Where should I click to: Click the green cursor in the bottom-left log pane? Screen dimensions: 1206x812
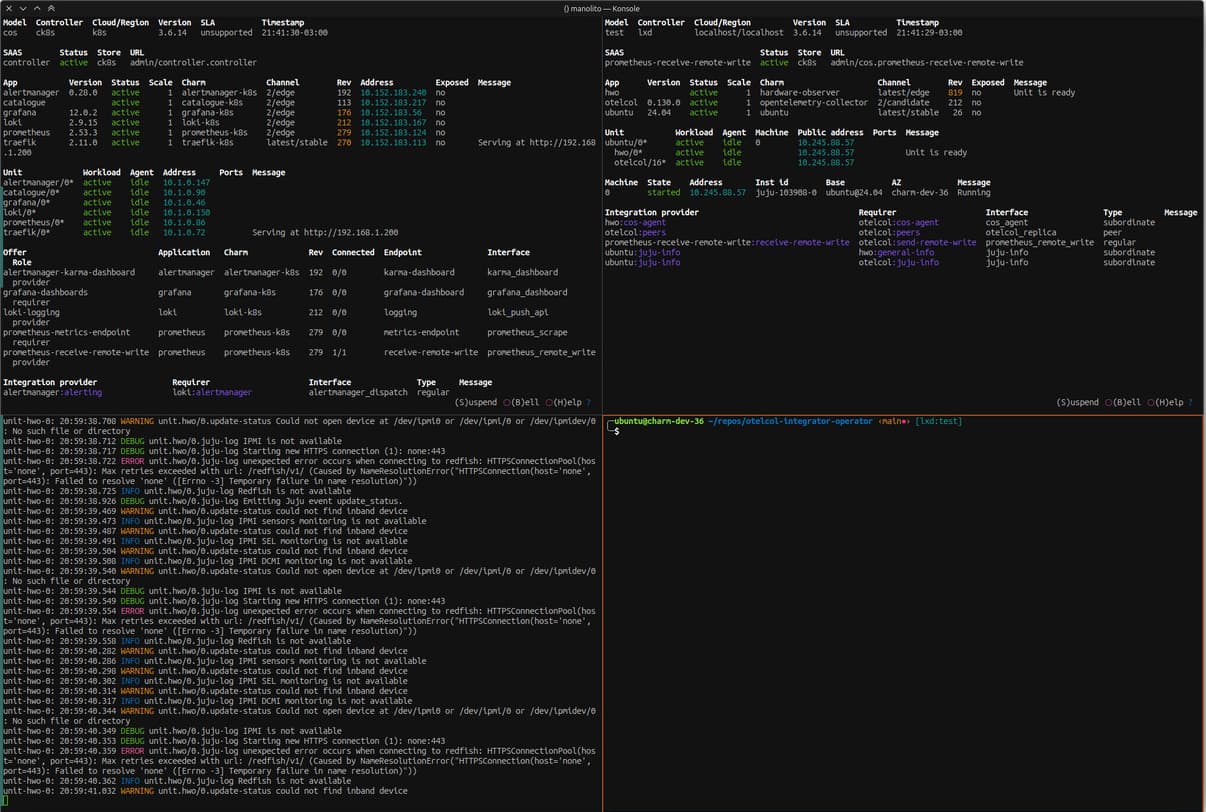coord(5,801)
